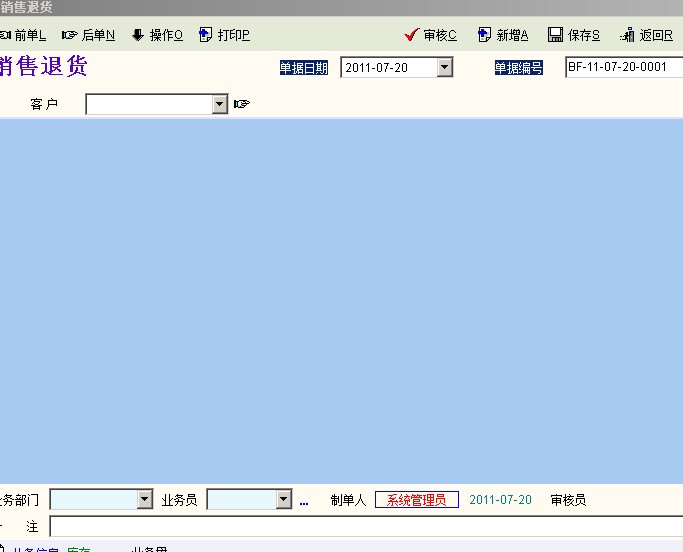Click the 前单L previous document button
The height and width of the screenshot is (552, 683).
(x=24, y=35)
